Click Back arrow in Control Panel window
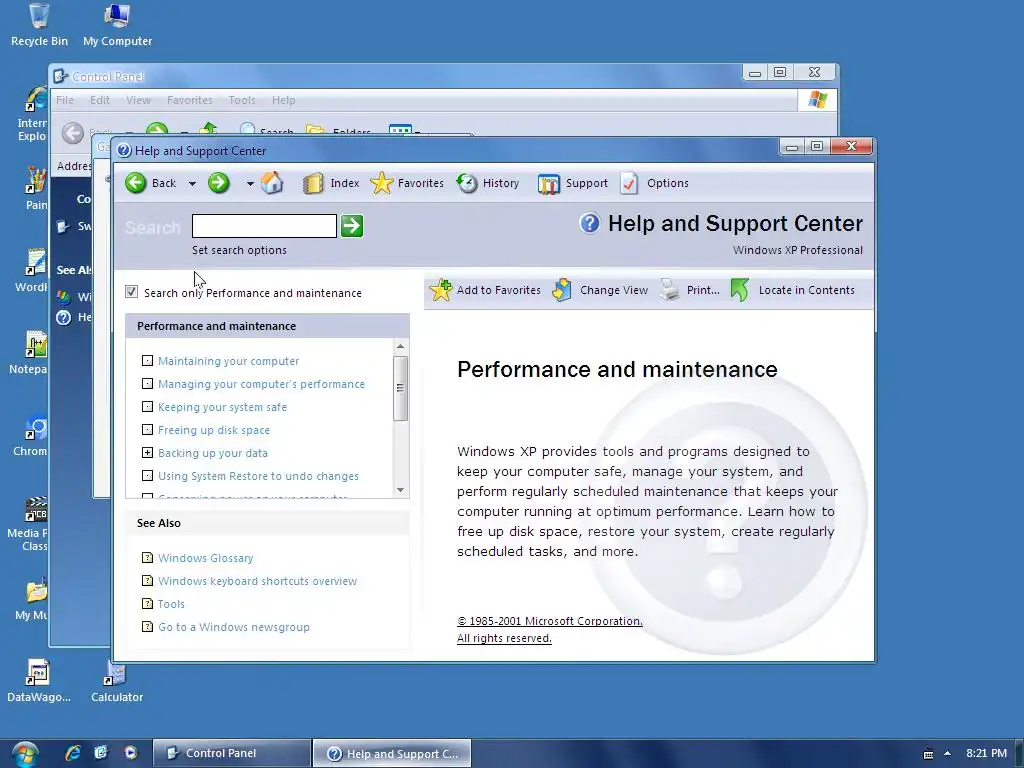This screenshot has height=768, width=1024. (73, 133)
